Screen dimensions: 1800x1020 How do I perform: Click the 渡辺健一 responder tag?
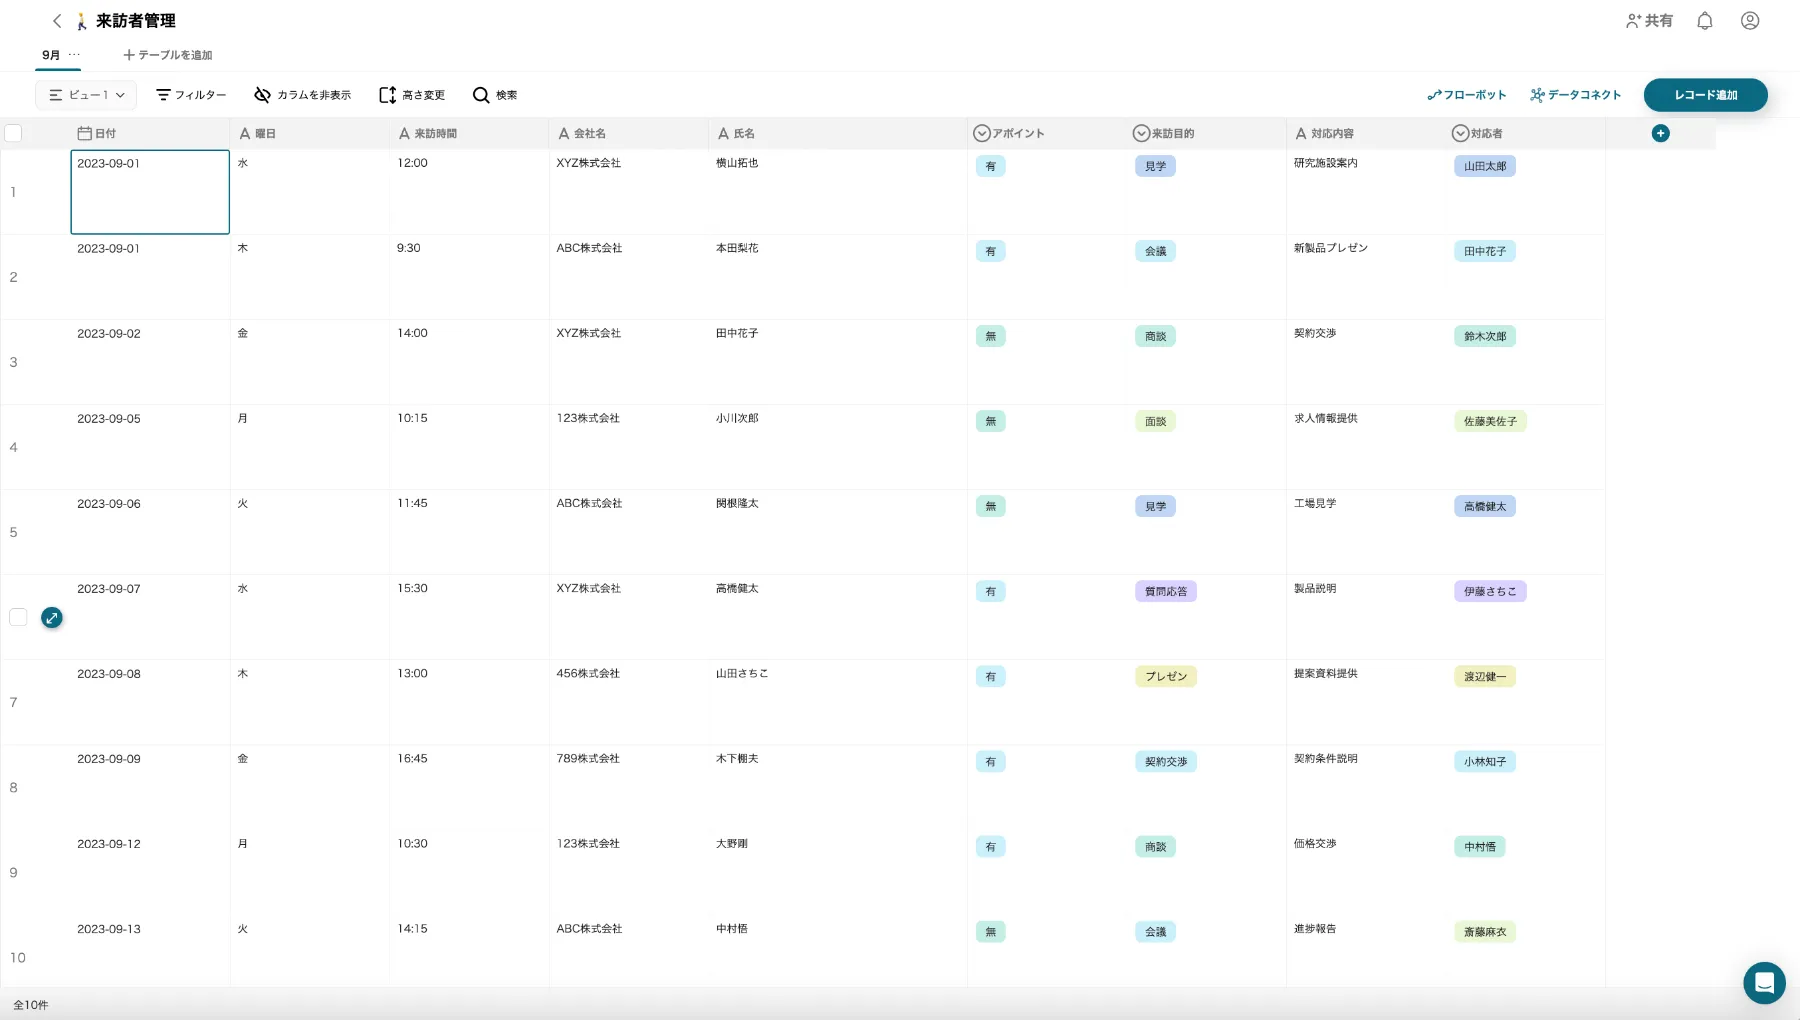[x=1485, y=676]
